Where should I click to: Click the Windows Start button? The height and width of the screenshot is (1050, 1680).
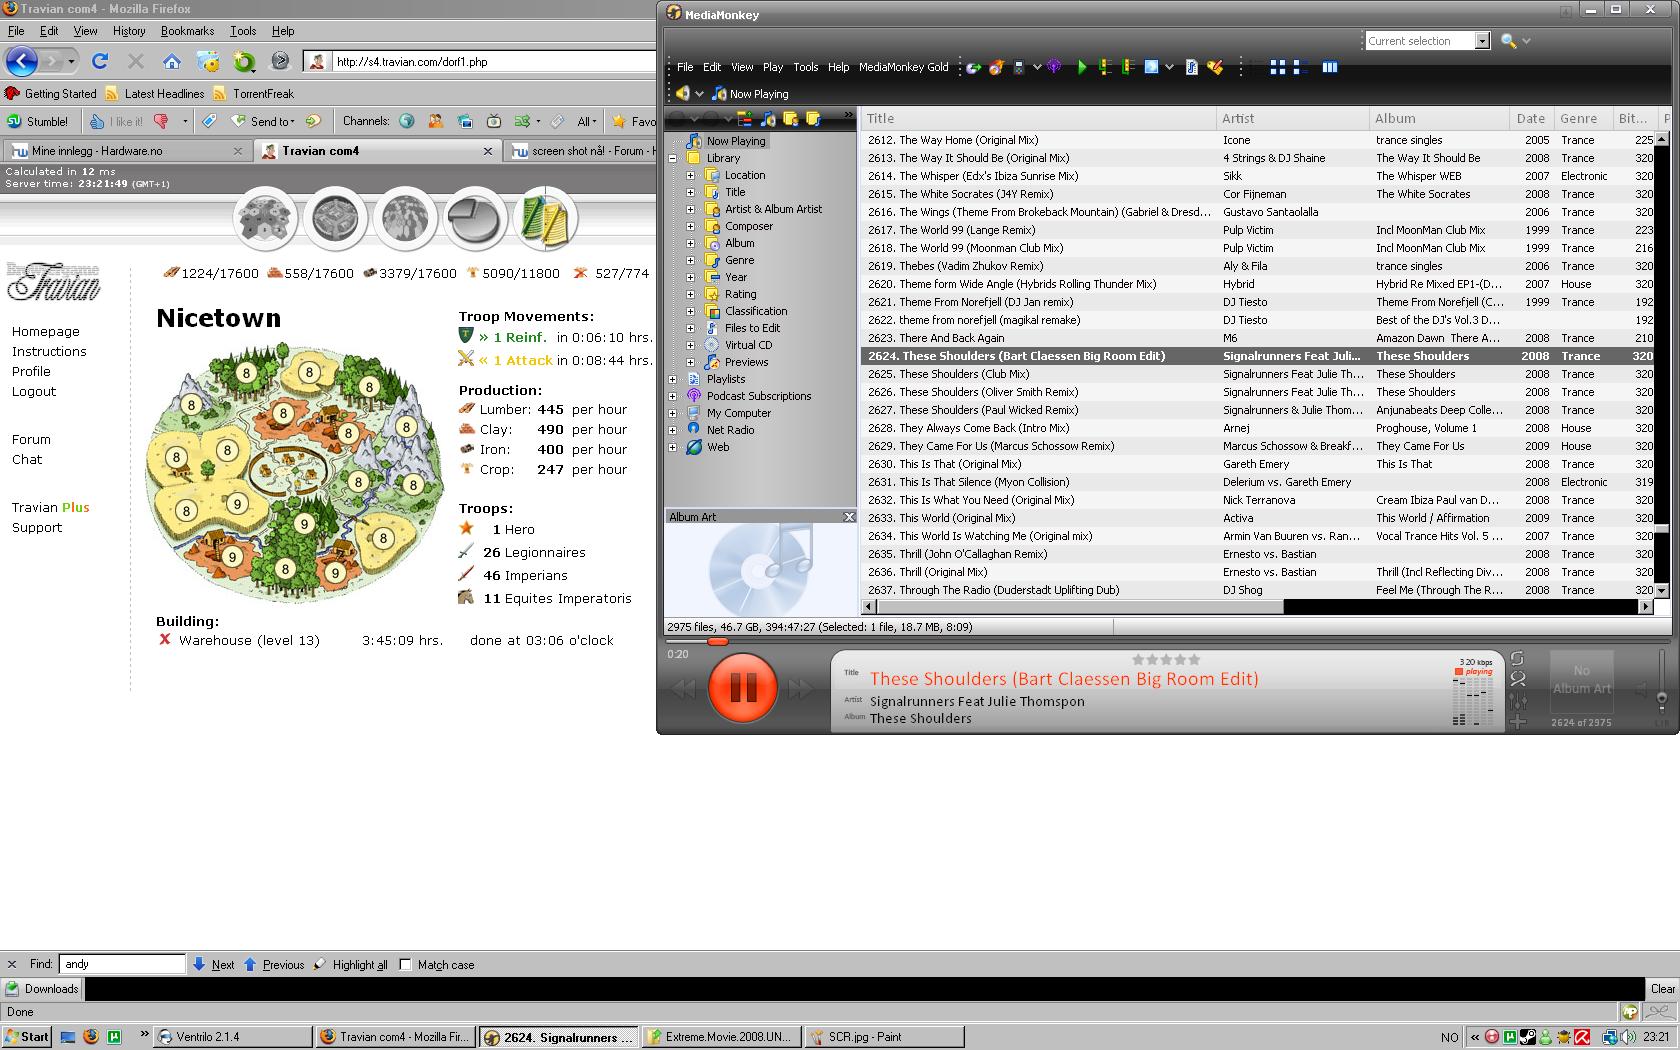(27, 1037)
